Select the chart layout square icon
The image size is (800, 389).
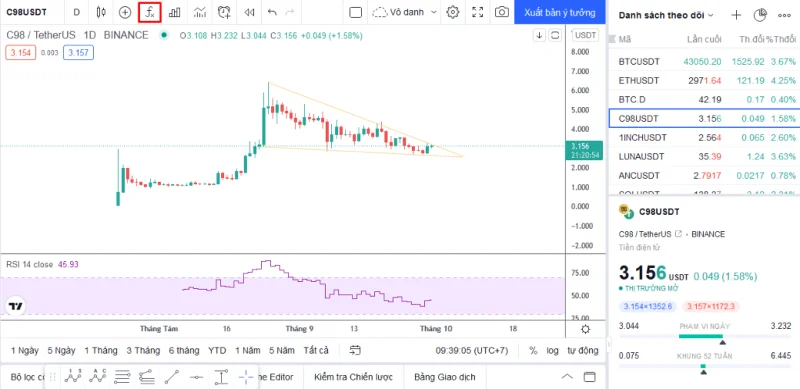click(x=356, y=12)
